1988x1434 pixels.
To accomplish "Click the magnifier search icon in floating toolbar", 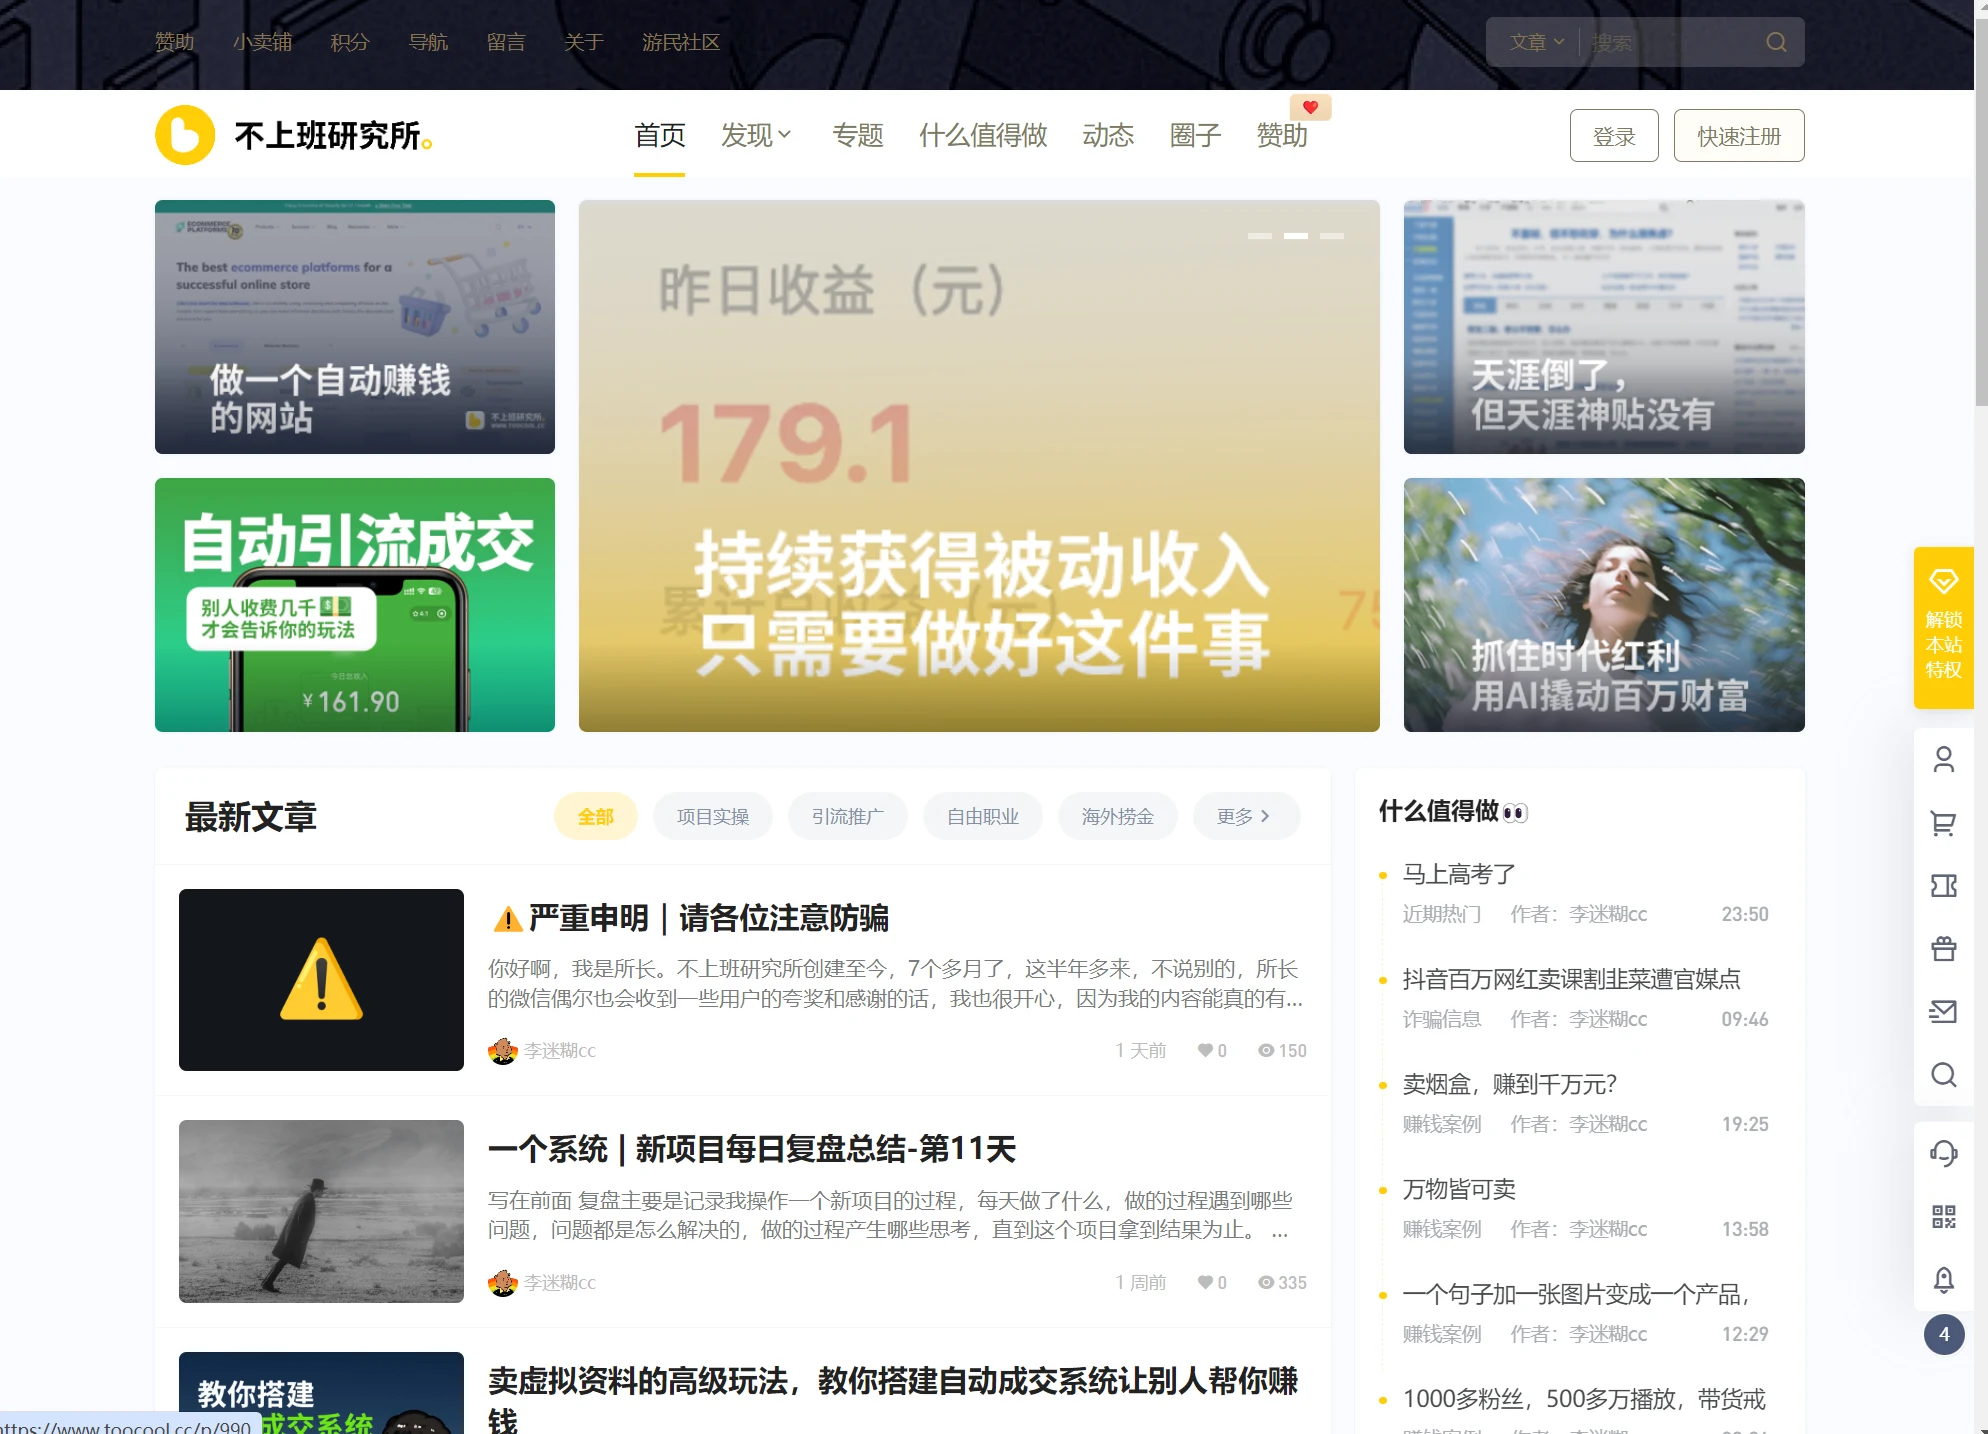I will point(1943,1074).
